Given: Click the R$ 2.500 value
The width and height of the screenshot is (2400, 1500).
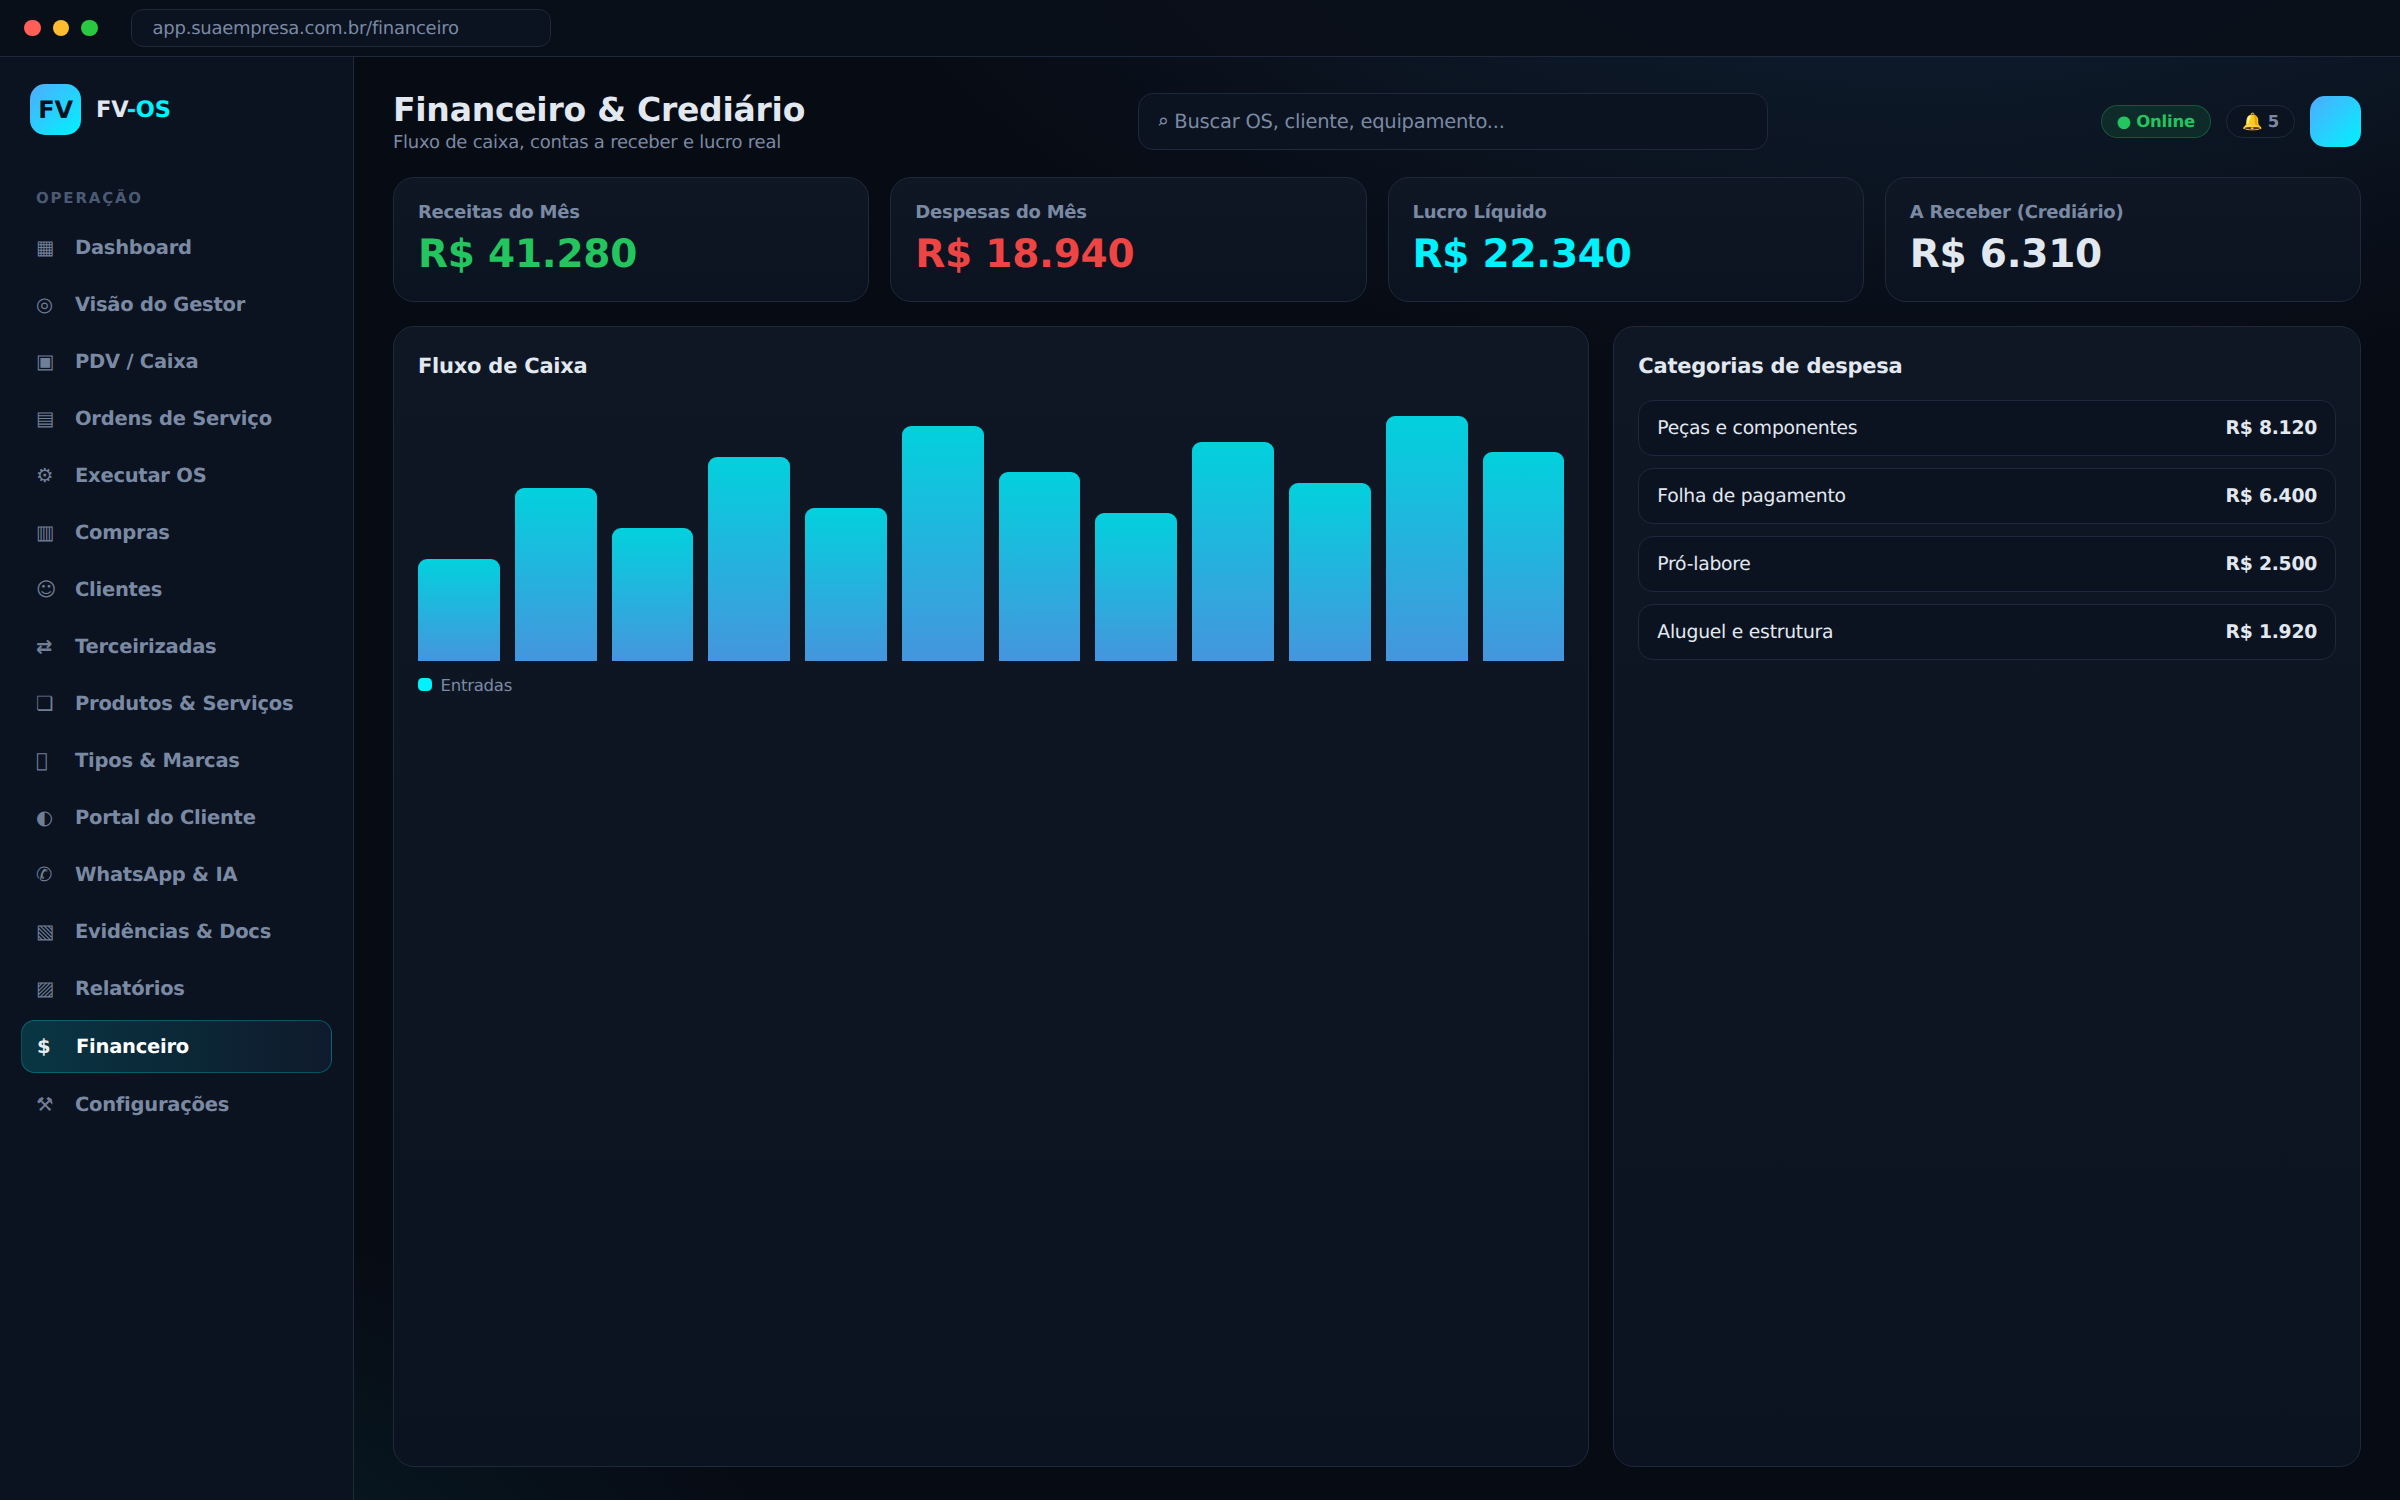Looking at the screenshot, I should [x=2271, y=564].
